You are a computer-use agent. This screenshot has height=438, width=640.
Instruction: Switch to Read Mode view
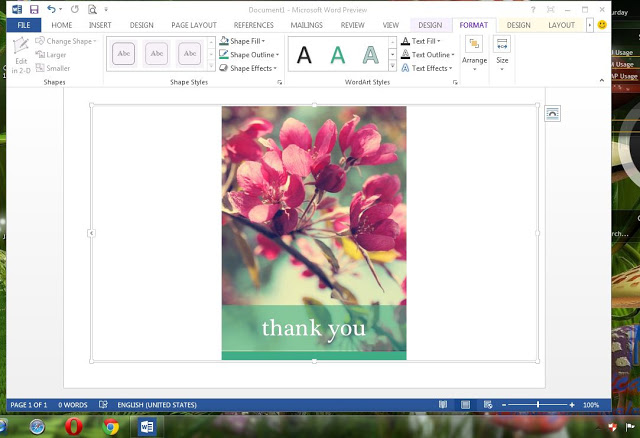pos(442,405)
